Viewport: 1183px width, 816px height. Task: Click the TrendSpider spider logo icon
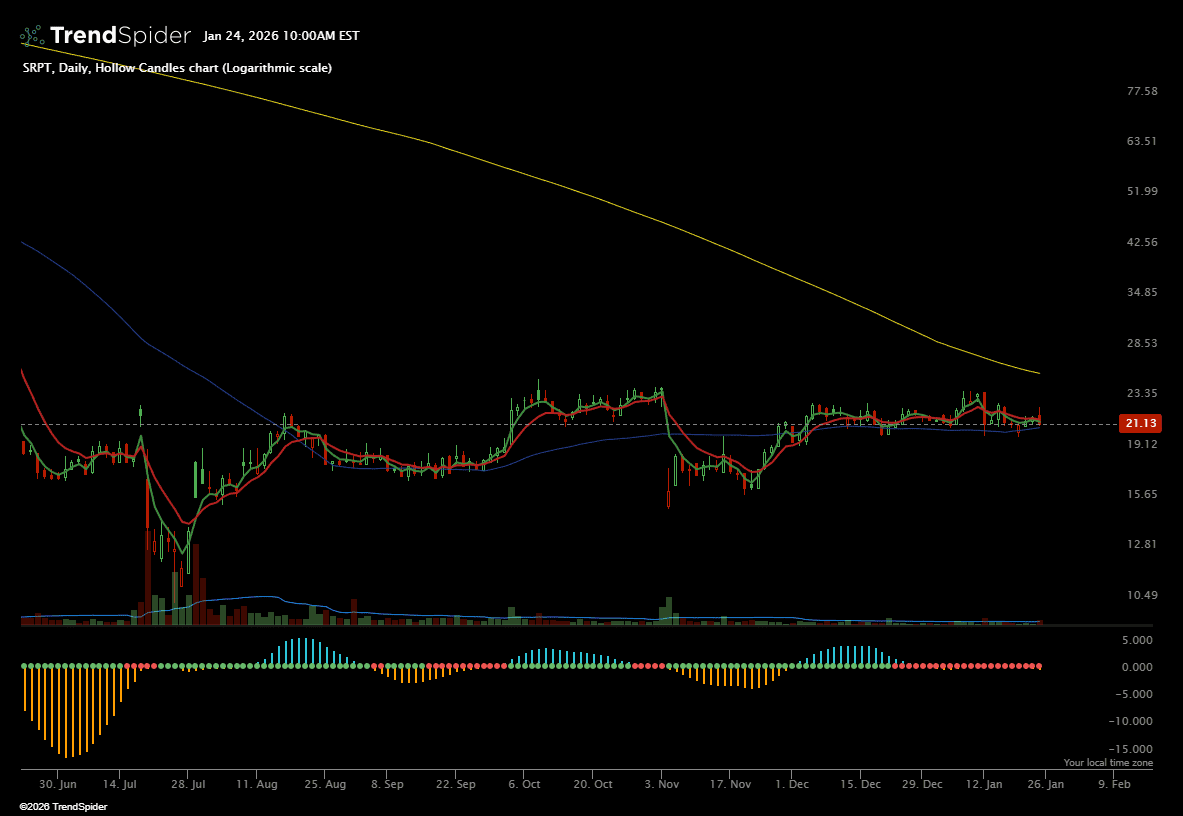click(32, 36)
